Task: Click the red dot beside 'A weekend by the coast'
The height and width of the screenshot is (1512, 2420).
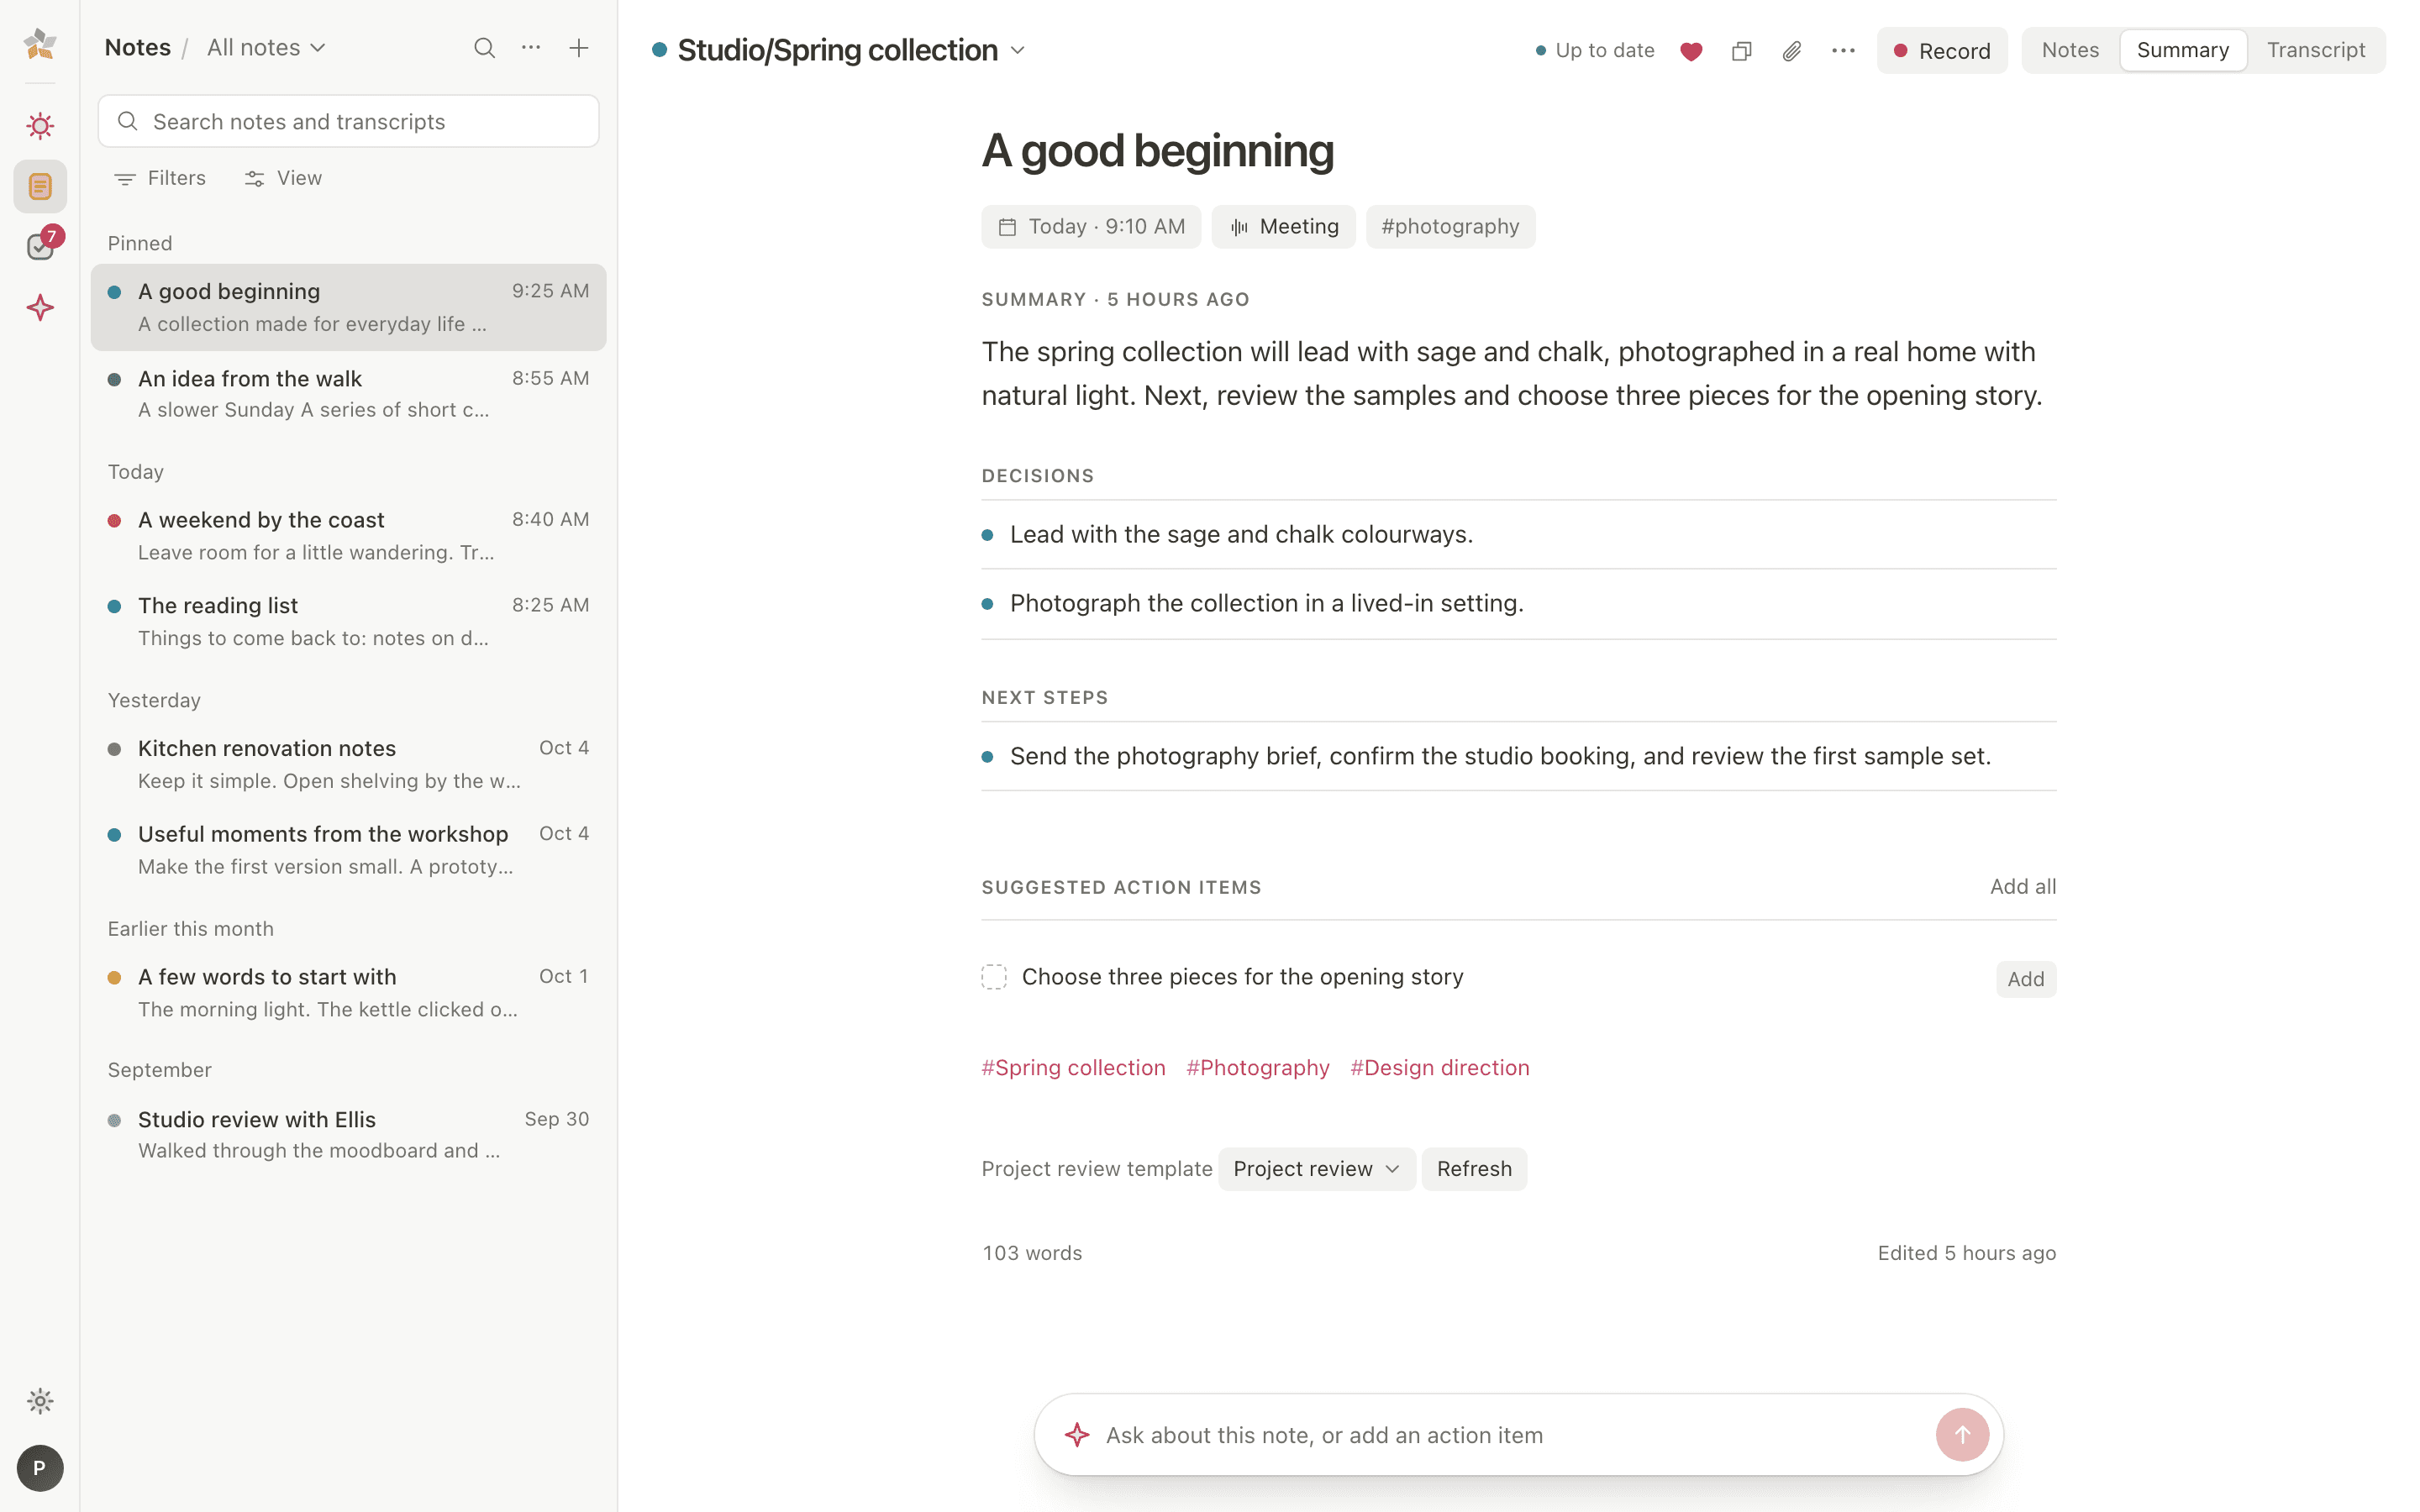Action: coord(114,520)
